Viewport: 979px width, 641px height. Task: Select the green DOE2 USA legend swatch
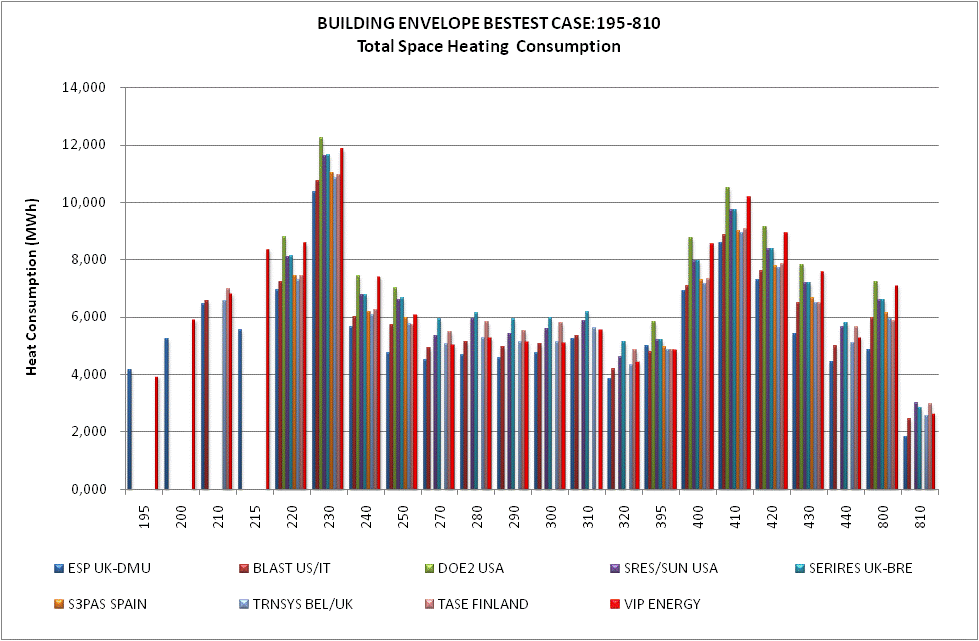pyautogui.click(x=428, y=569)
